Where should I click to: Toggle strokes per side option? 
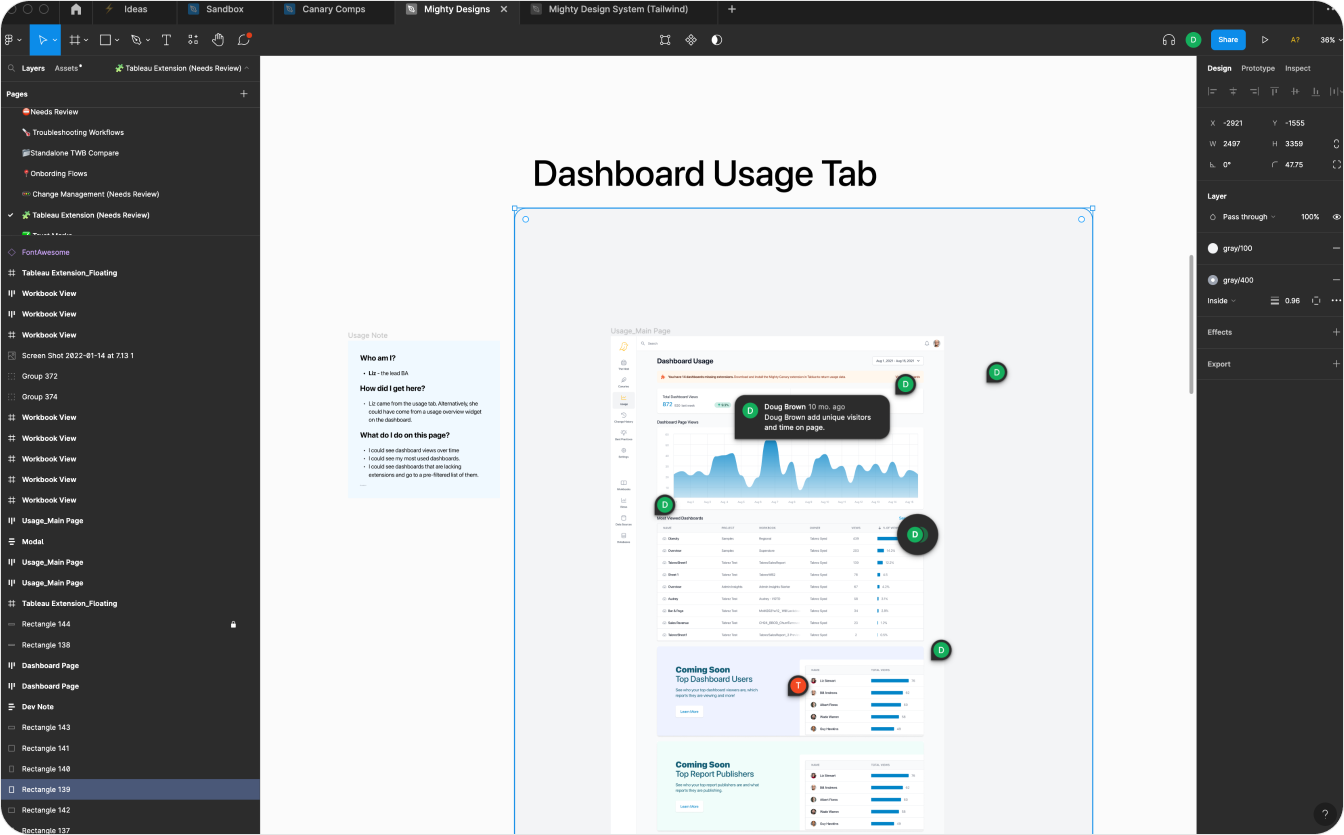[x=1316, y=300]
